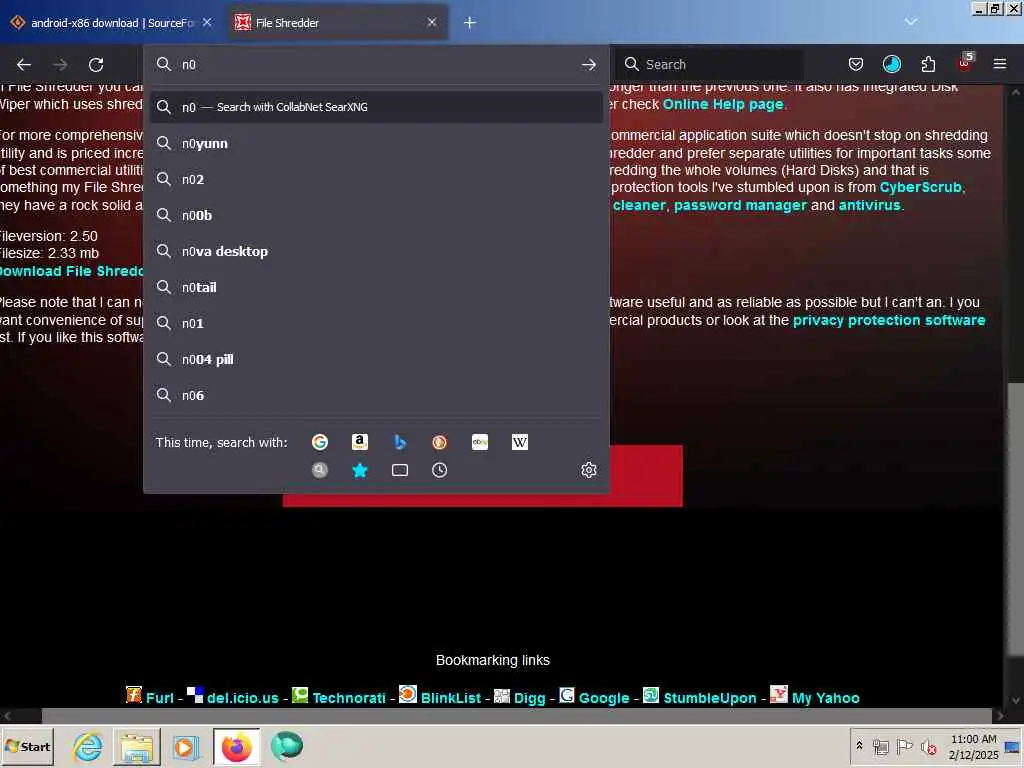Click the green globe taskbar application
1024x768 pixels.
[287, 746]
